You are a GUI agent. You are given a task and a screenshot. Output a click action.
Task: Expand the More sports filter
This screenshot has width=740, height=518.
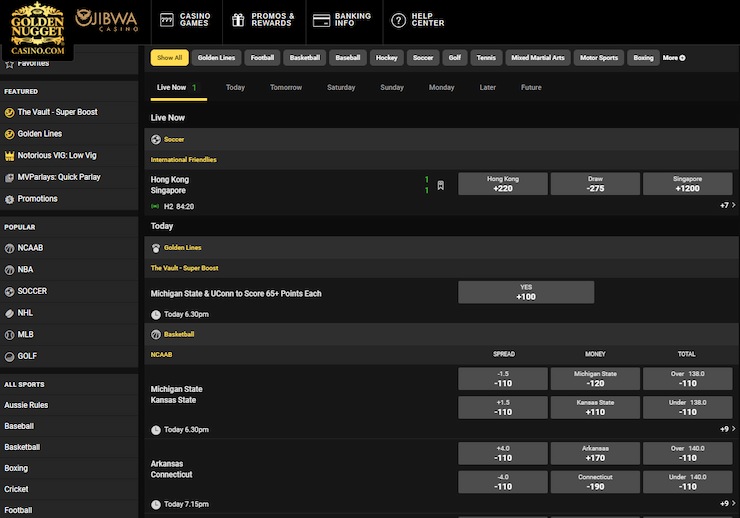click(x=673, y=58)
